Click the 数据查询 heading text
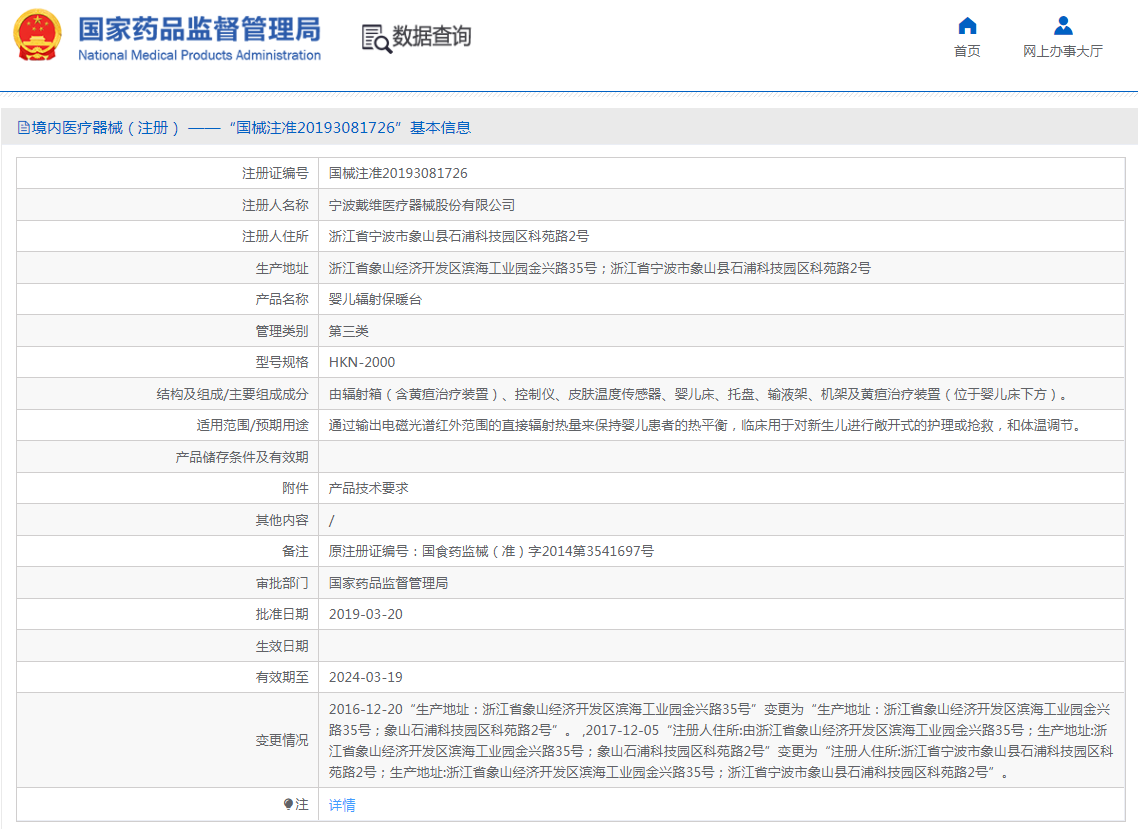The image size is (1138, 829). (432, 36)
